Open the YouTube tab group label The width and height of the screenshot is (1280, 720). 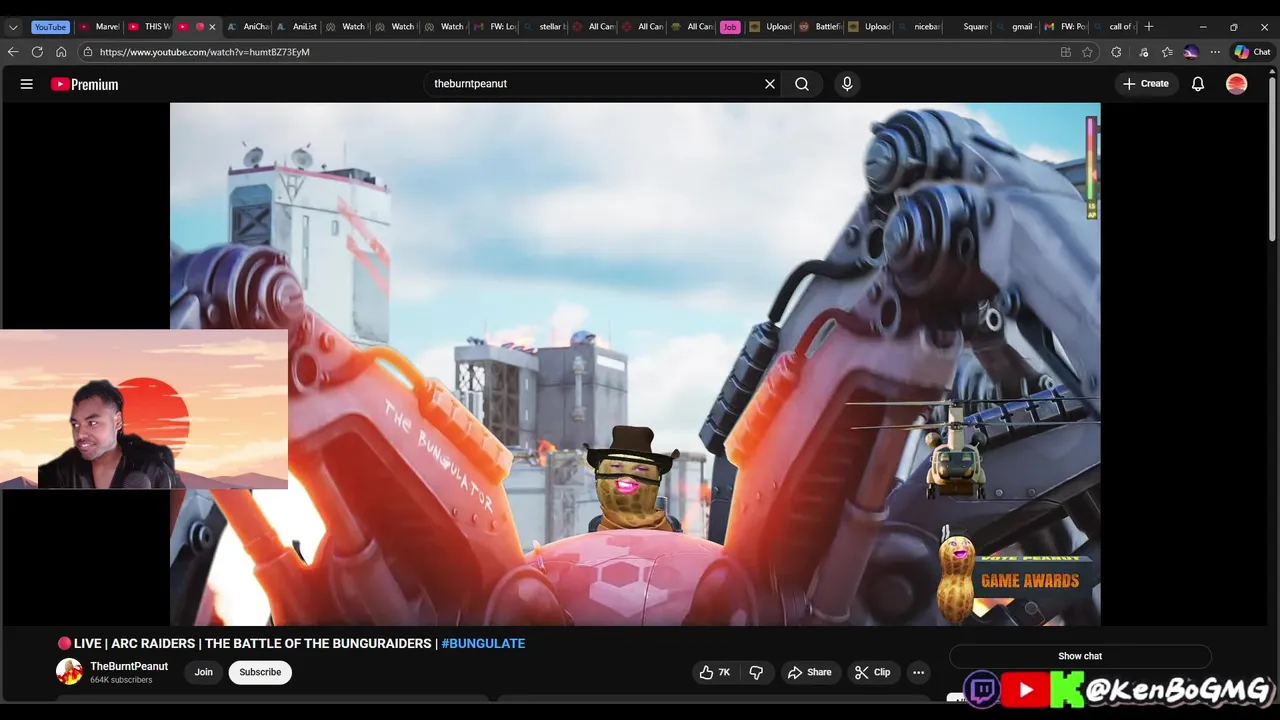50,27
